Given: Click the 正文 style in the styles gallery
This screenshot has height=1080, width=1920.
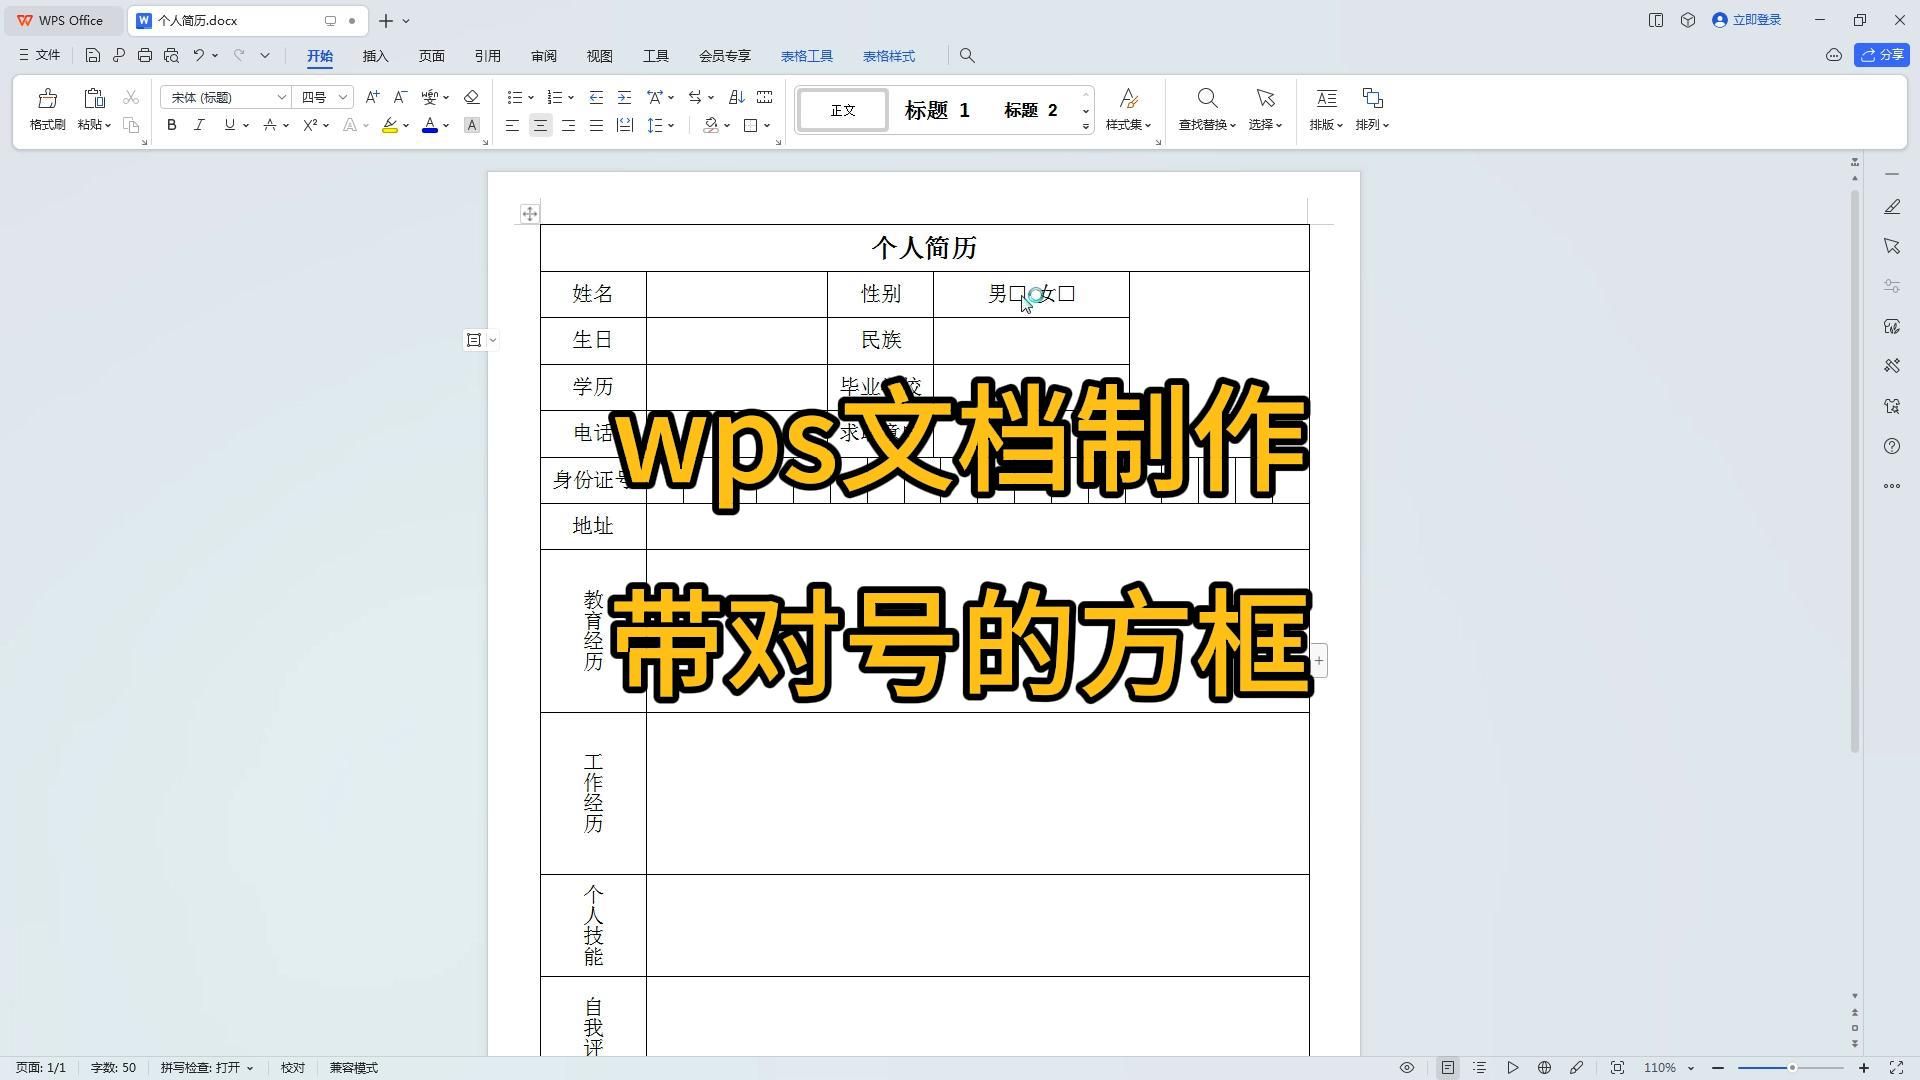Looking at the screenshot, I should click(x=842, y=110).
